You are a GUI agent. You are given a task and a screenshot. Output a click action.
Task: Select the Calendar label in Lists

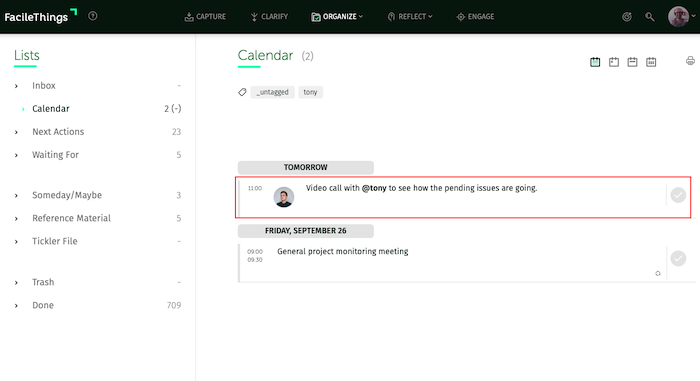click(51, 109)
